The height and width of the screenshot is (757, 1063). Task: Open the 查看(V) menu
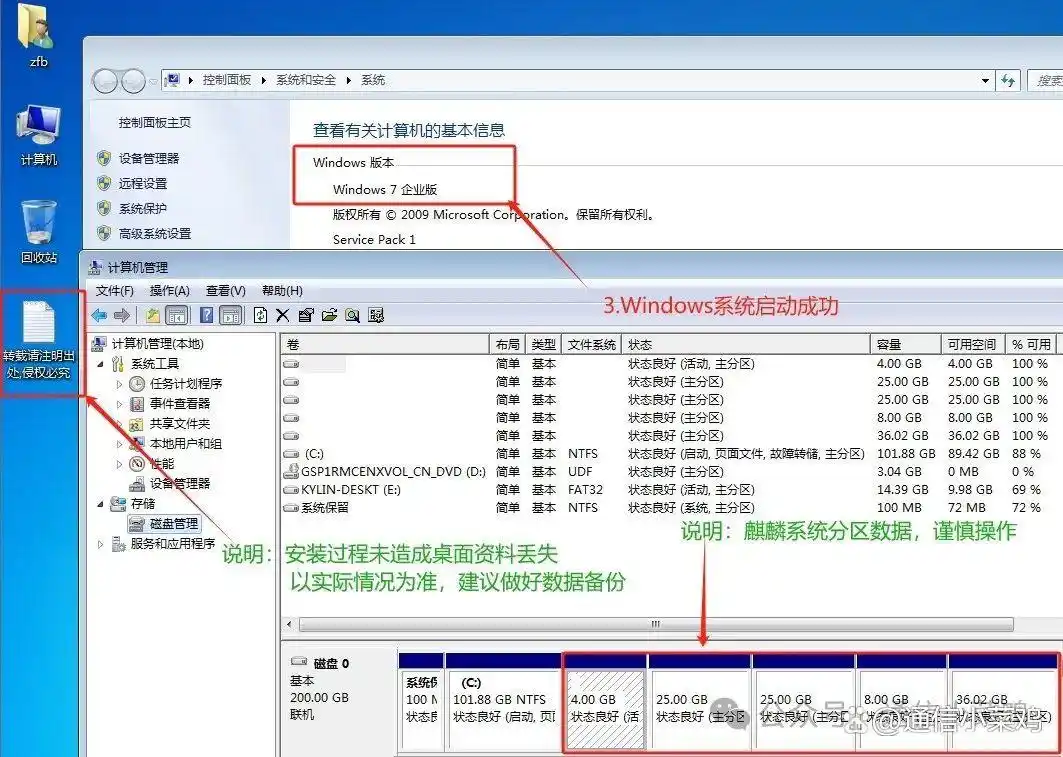click(226, 291)
